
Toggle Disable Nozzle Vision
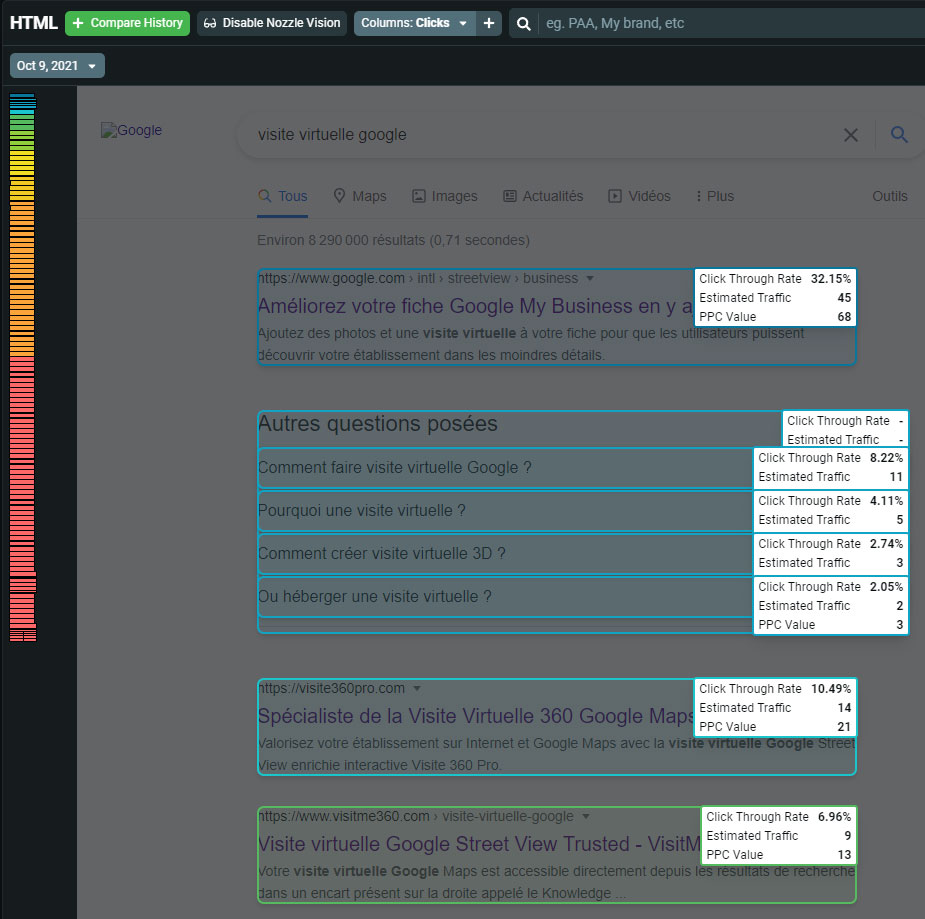pos(271,23)
